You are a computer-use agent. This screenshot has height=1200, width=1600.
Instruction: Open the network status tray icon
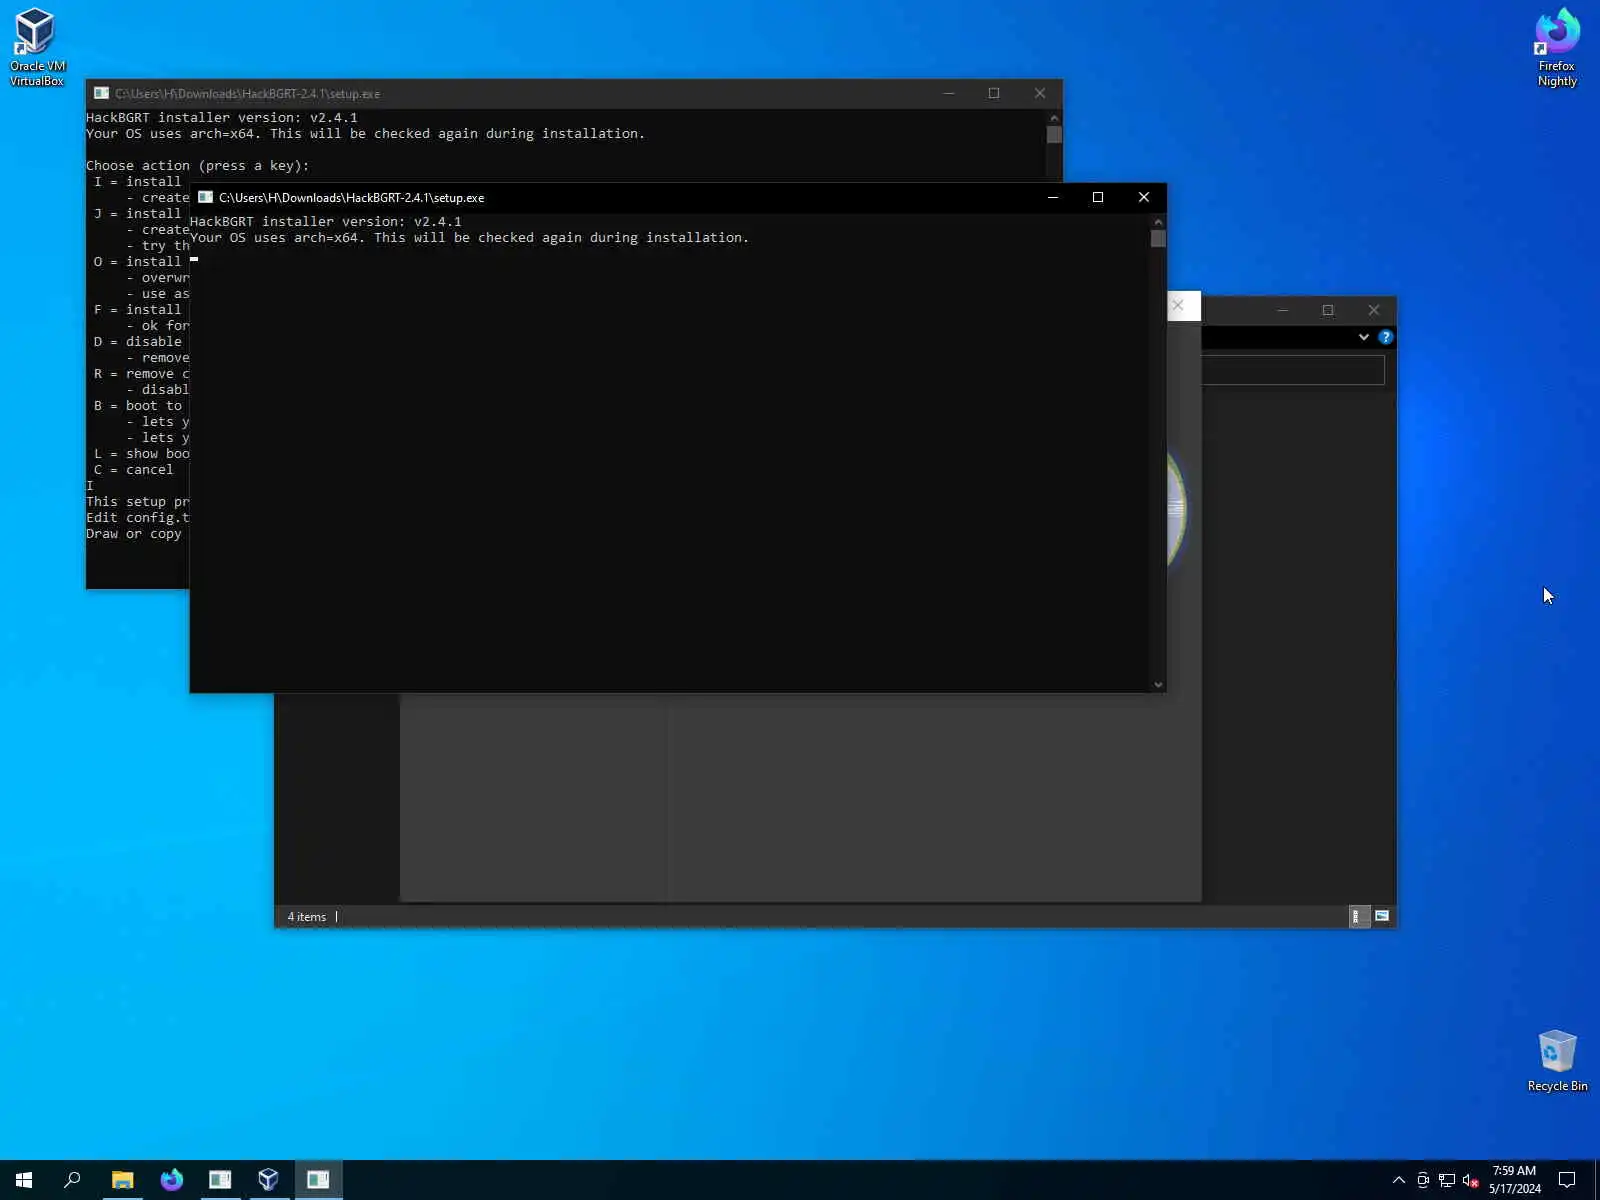(1447, 1180)
